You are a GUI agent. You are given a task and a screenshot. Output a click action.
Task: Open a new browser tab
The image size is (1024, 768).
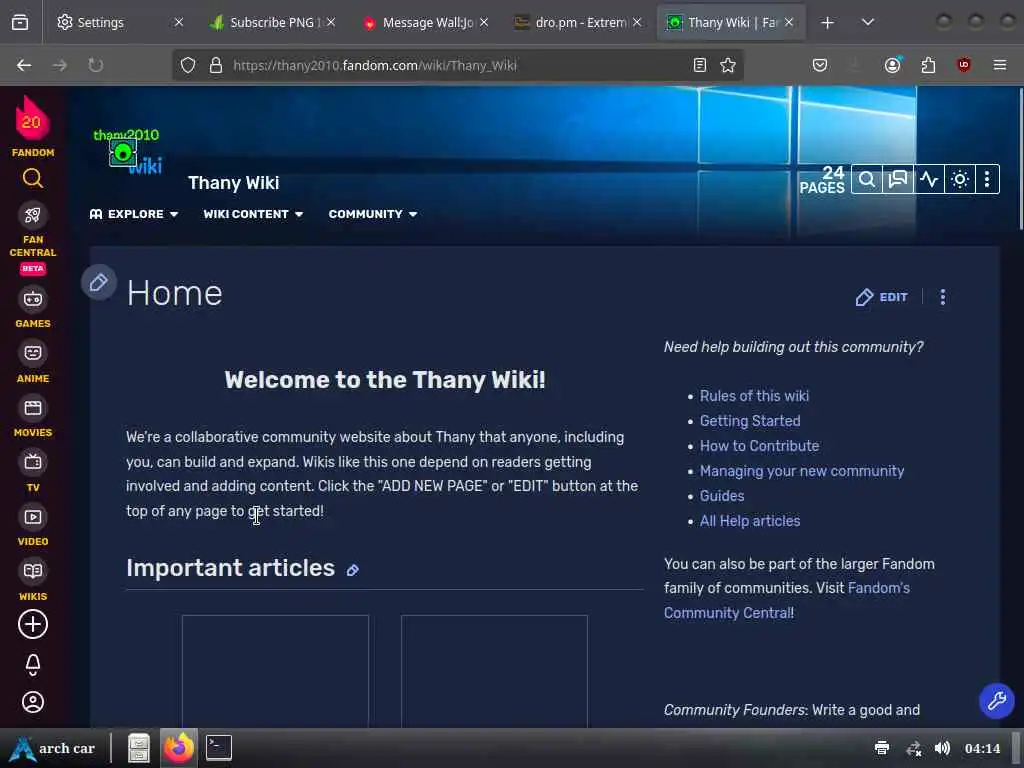pos(827,23)
